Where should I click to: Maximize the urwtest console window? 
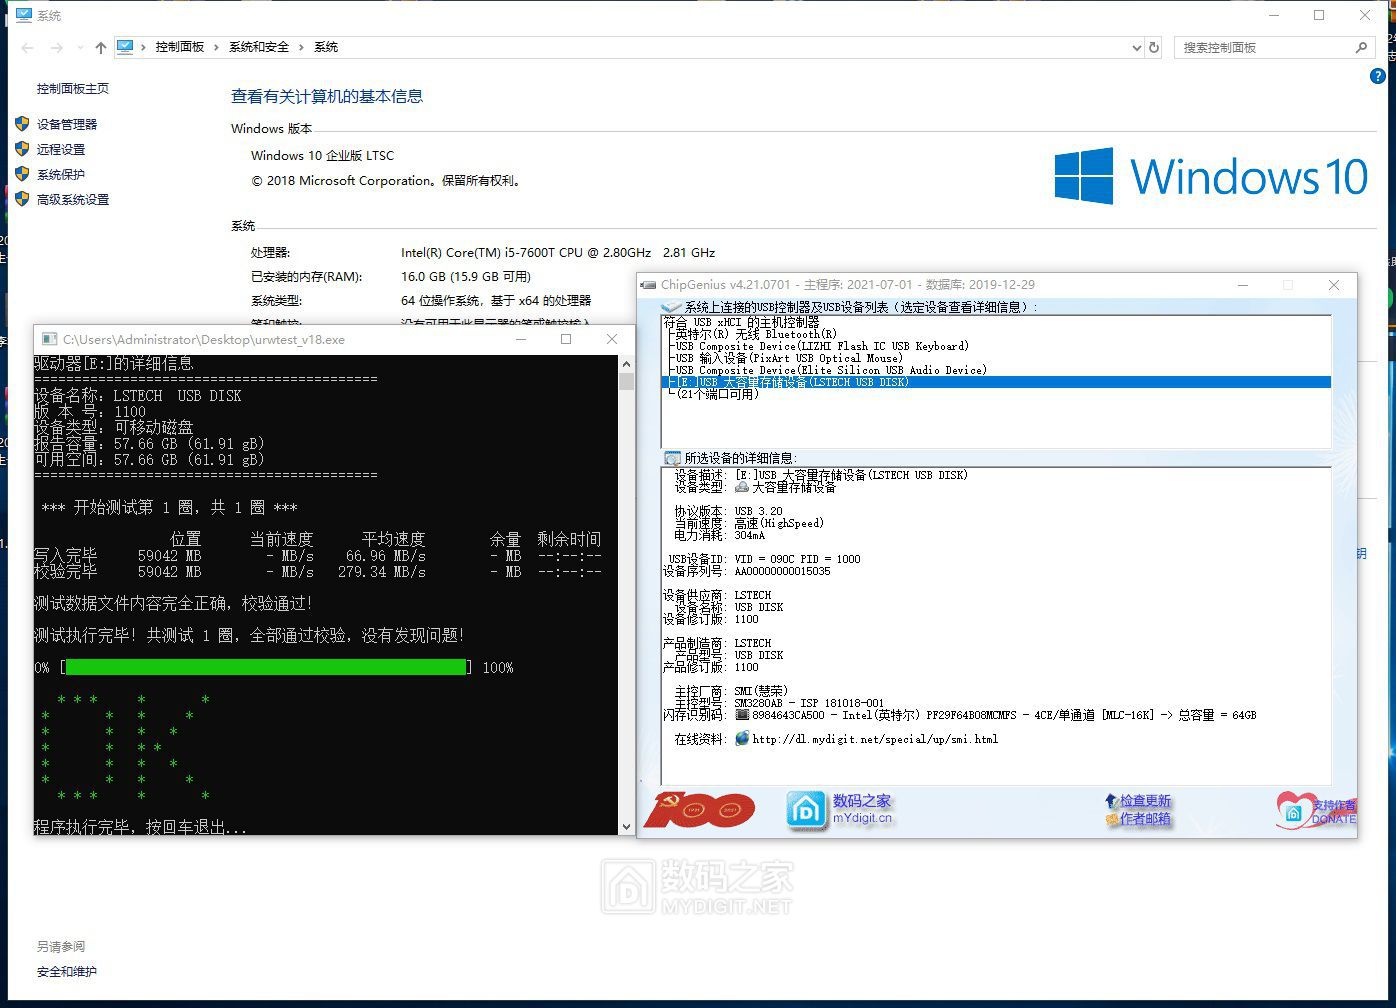(566, 339)
